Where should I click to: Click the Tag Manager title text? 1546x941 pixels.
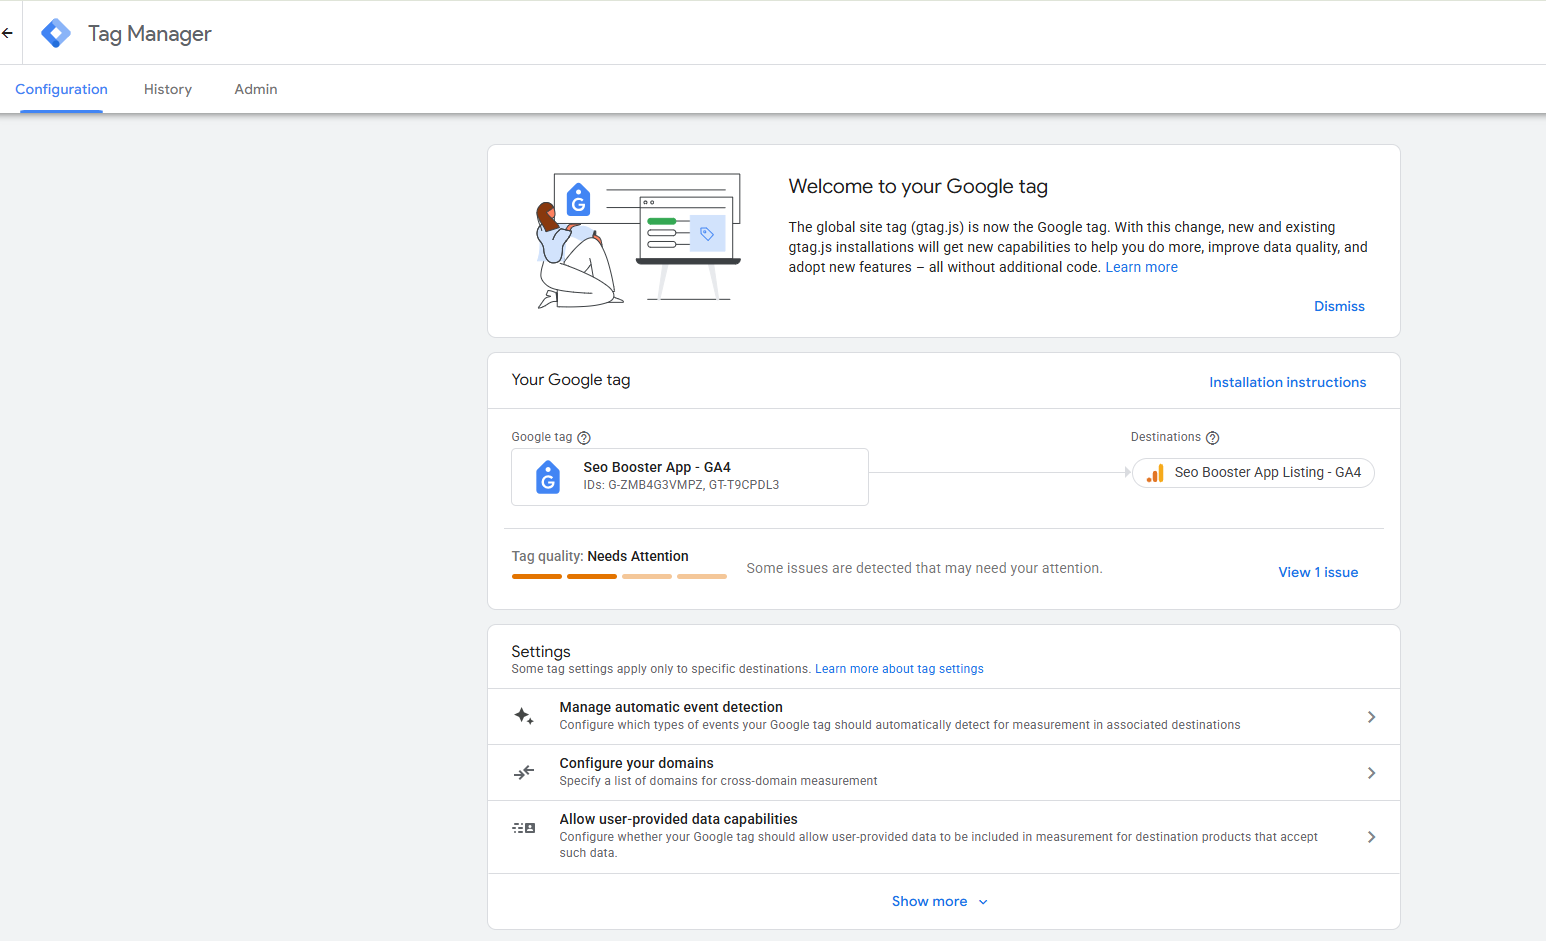[150, 33]
